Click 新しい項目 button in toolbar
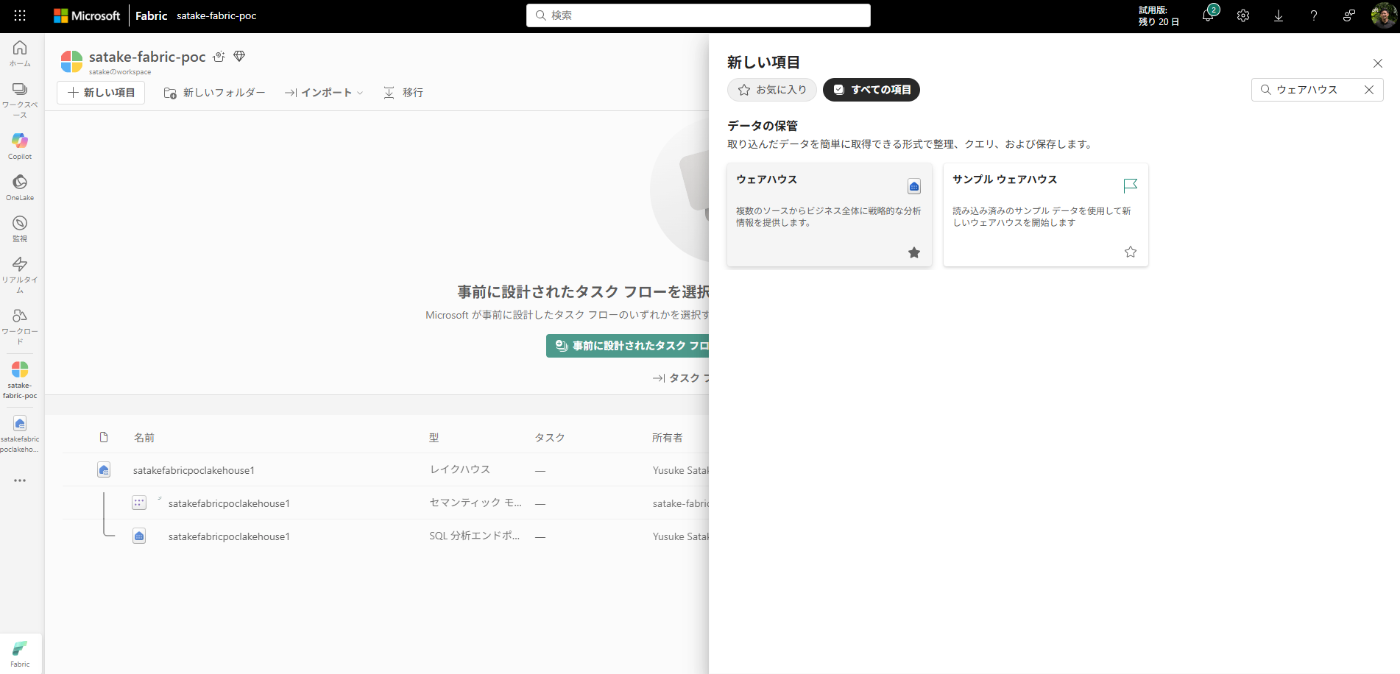1400x674 pixels. click(101, 92)
